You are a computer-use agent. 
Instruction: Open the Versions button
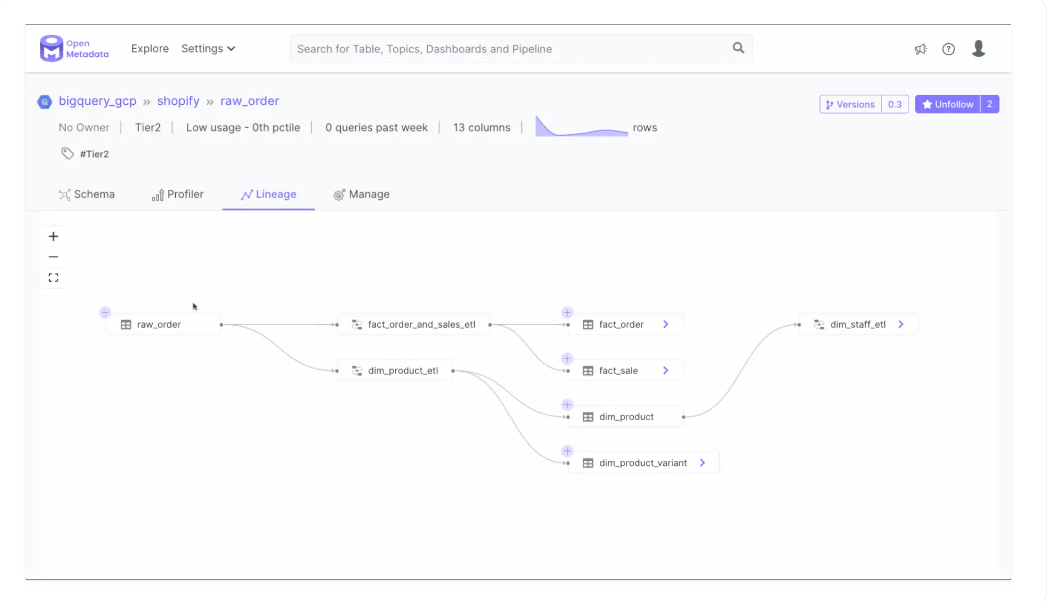[x=850, y=104]
